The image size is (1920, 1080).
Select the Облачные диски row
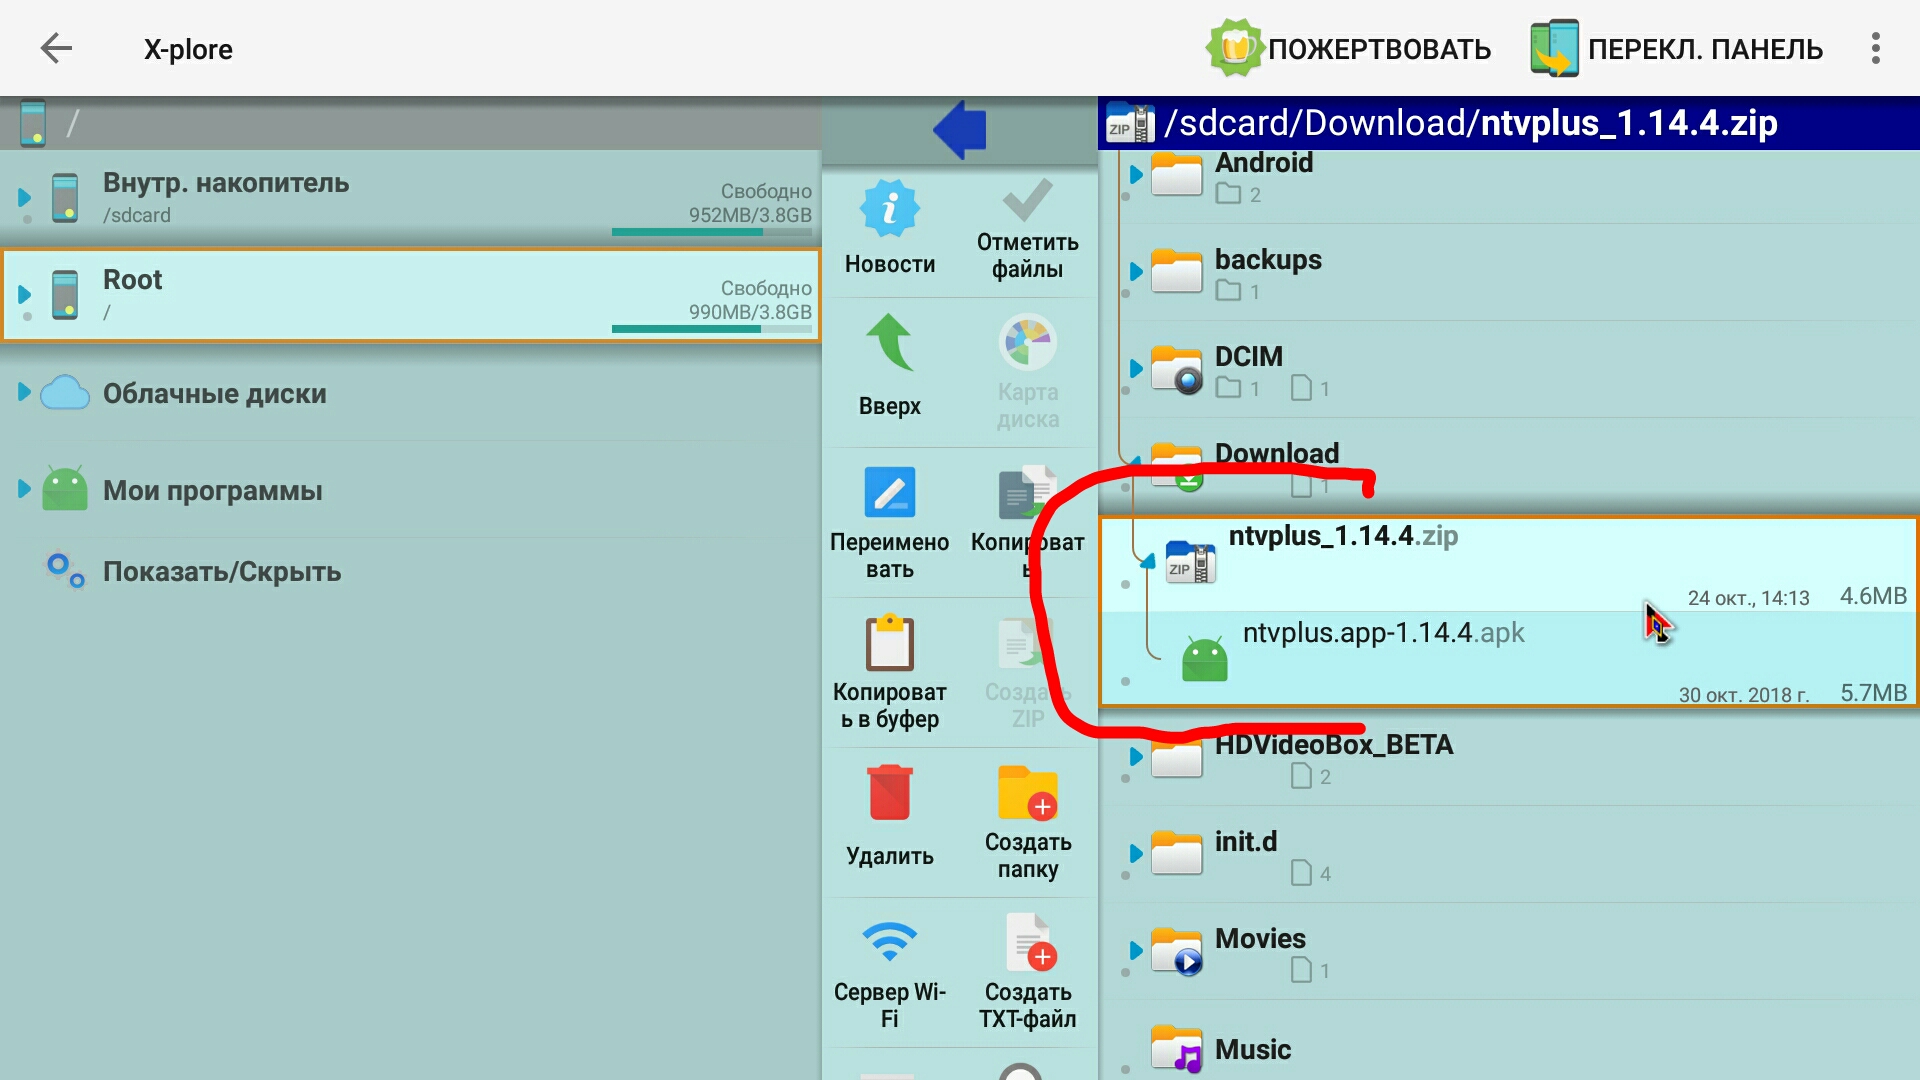click(410, 393)
